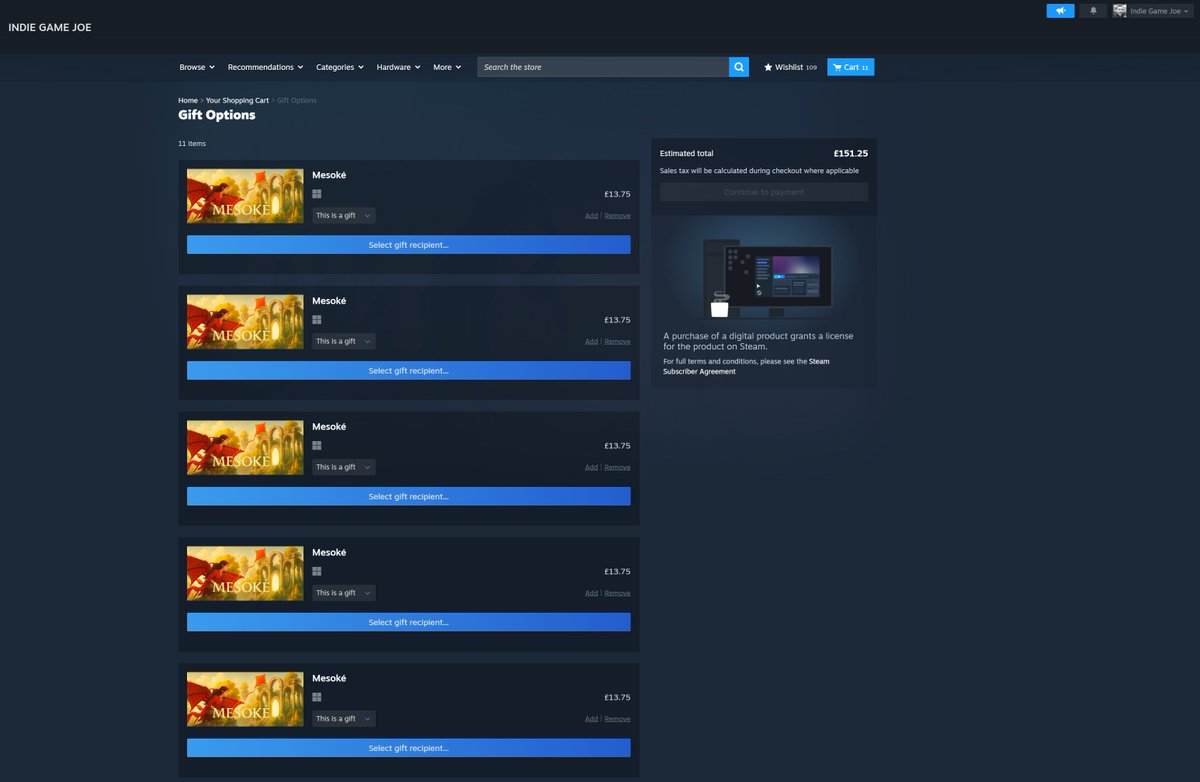This screenshot has width=1200, height=782.
Task: Open the More menu
Action: coord(447,67)
